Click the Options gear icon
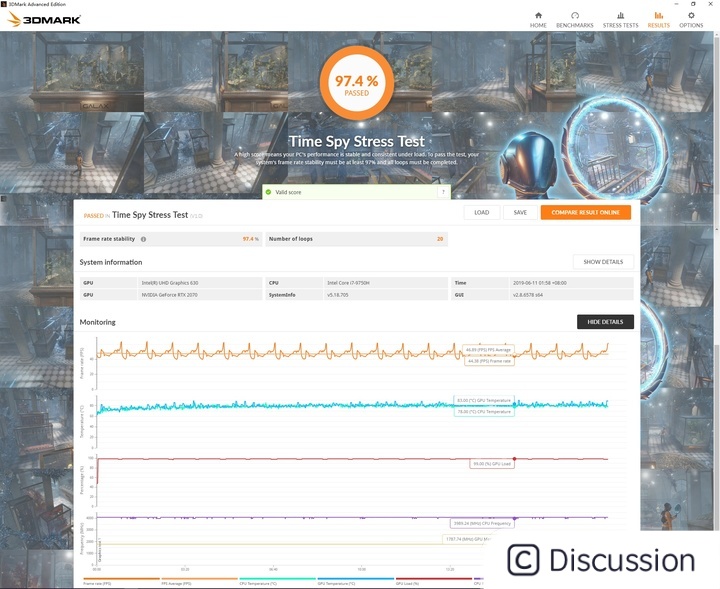Viewport: 720px width, 589px height. tap(691, 15)
